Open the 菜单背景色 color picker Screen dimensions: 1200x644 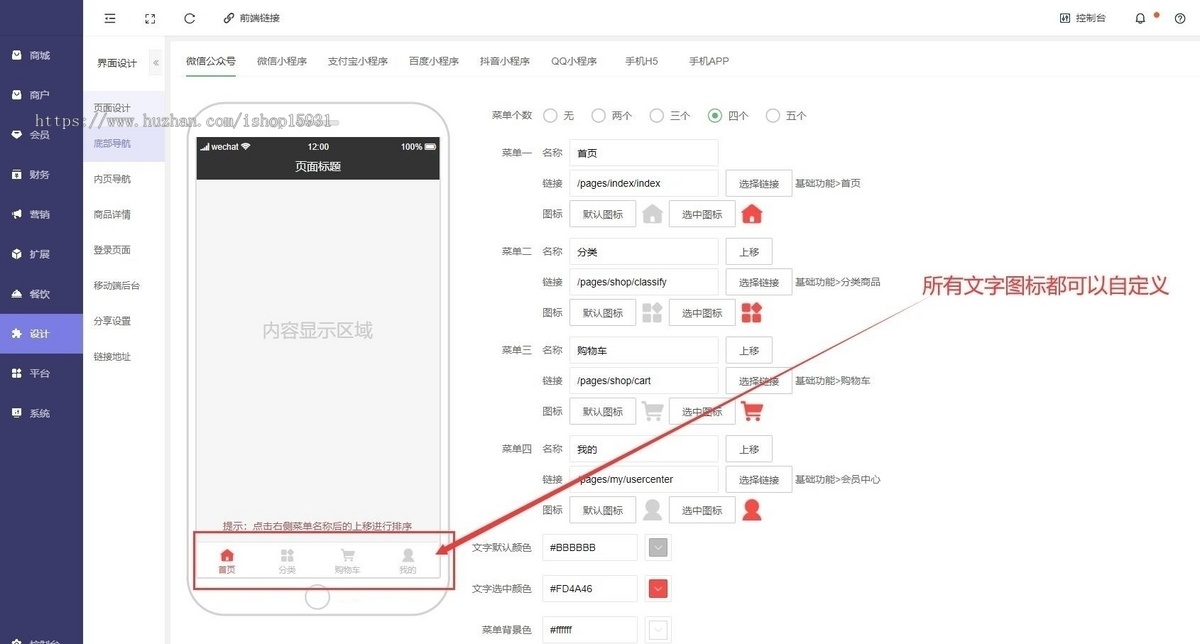pyautogui.click(x=657, y=630)
